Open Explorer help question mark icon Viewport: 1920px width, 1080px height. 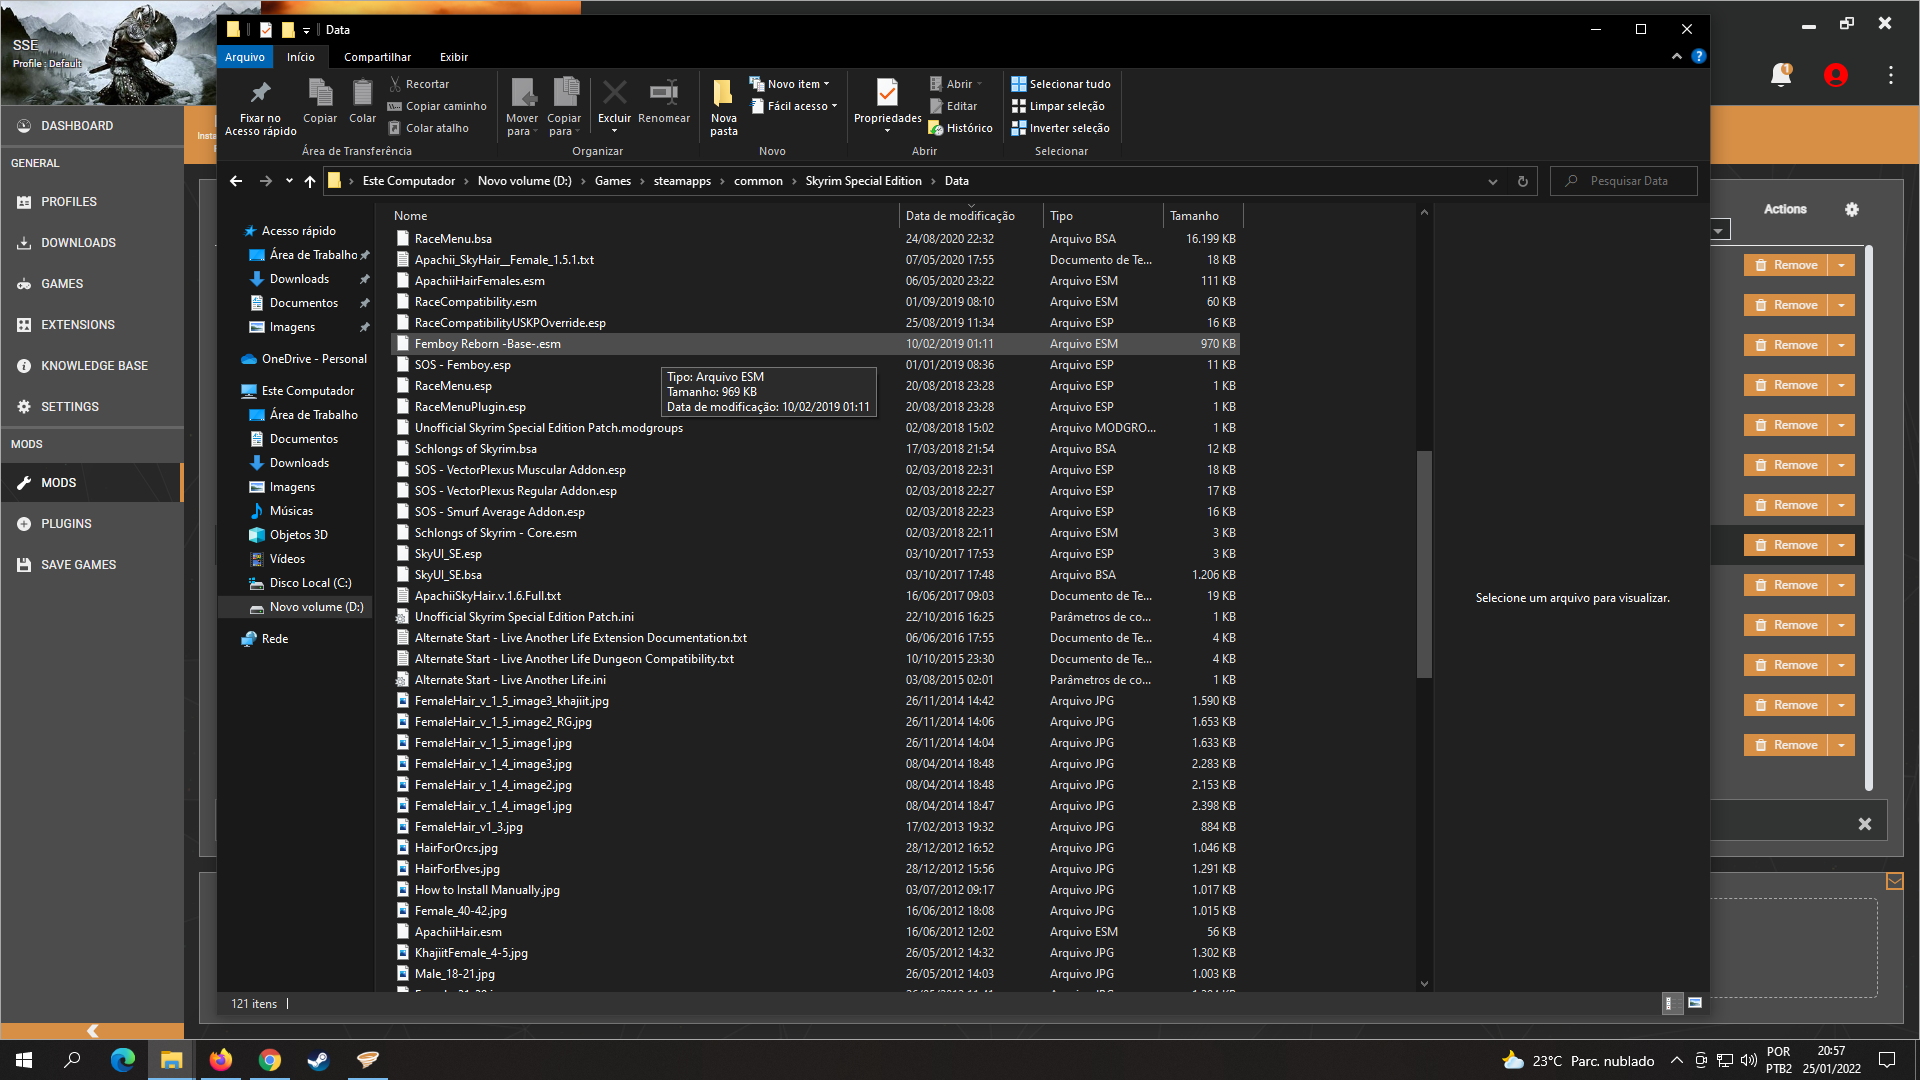1698,57
